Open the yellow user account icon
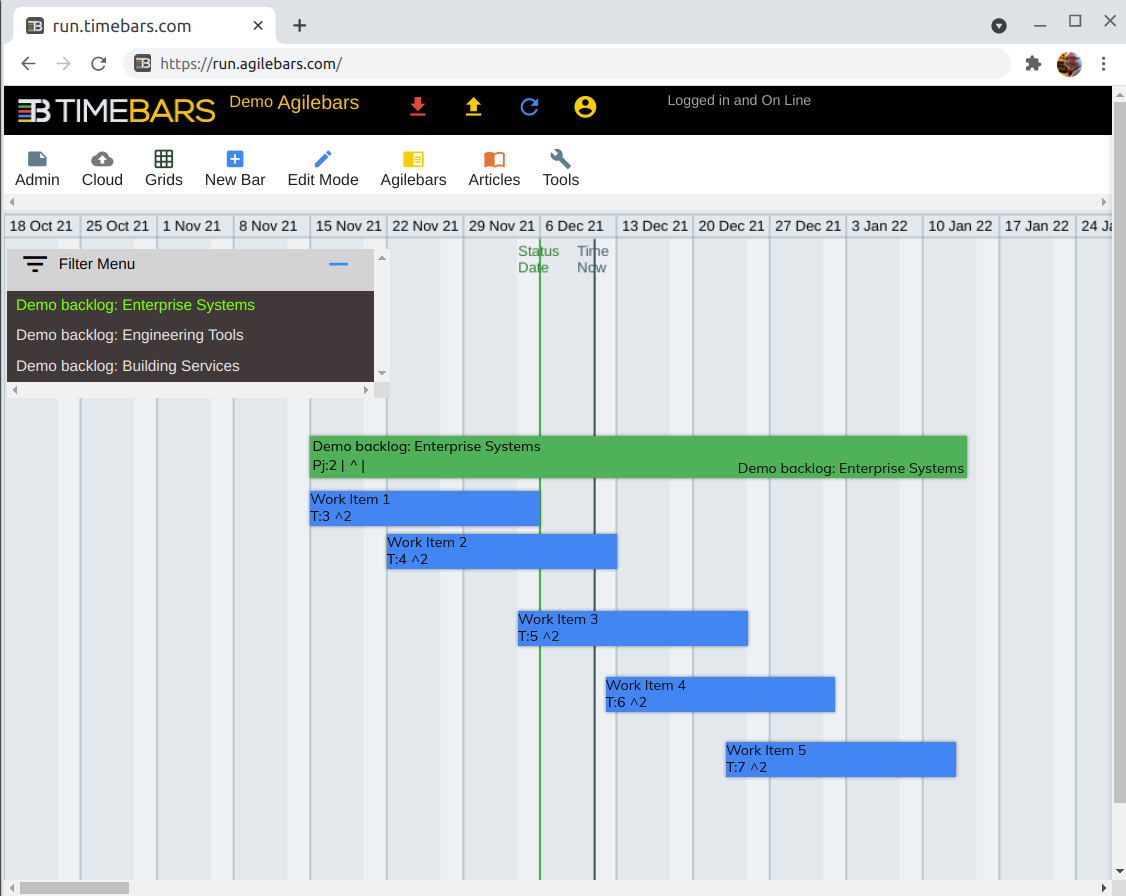This screenshot has width=1126, height=896. coord(585,107)
